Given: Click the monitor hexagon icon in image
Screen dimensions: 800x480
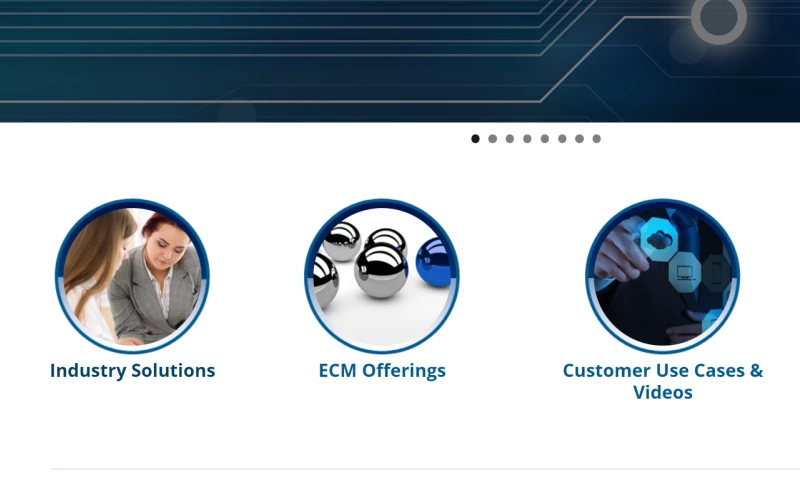Looking at the screenshot, I should pyautogui.click(x=685, y=272).
